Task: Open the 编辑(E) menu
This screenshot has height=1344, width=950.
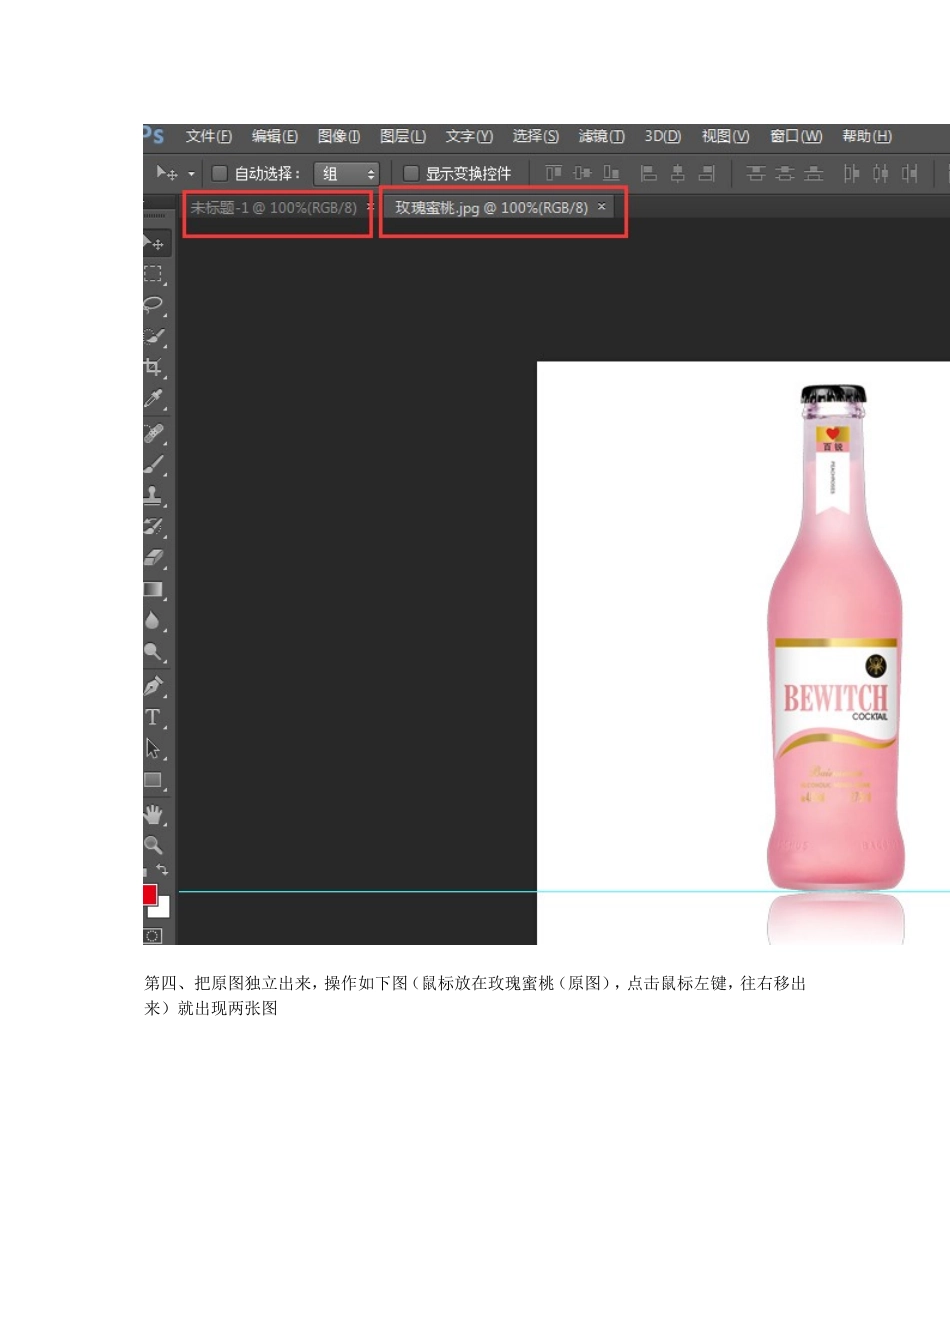Action: [274, 136]
